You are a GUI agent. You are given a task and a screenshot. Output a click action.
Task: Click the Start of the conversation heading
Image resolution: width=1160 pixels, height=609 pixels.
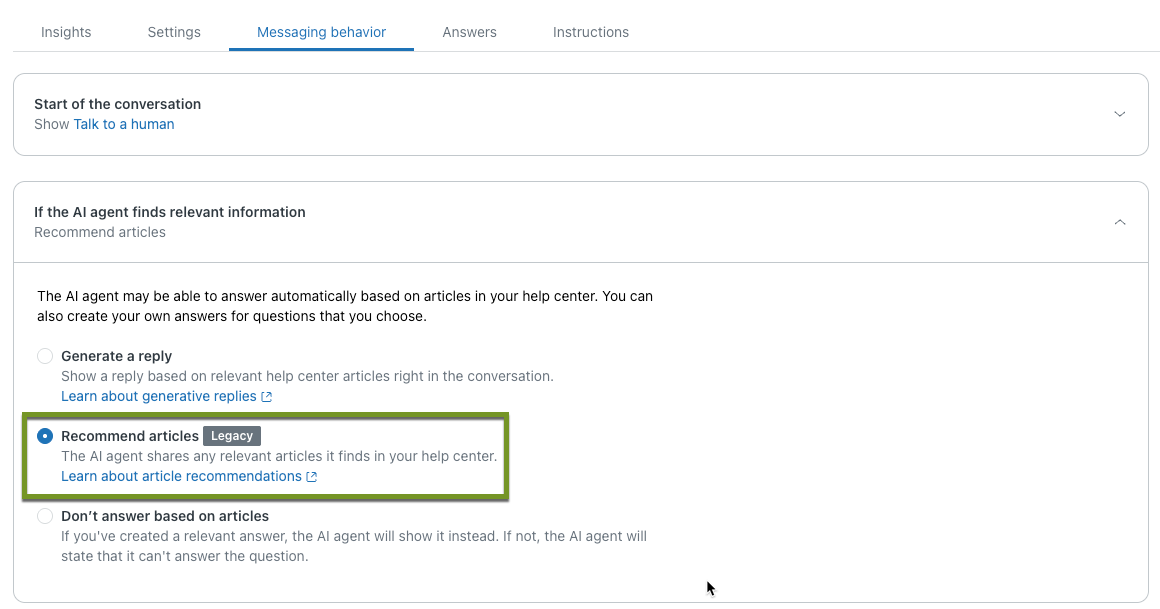[117, 104]
